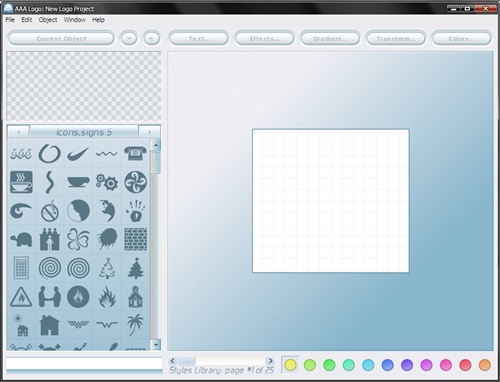Screen dimensions: 500x382
Task: Choose the globe with face profile icon
Action: pyautogui.click(x=78, y=211)
